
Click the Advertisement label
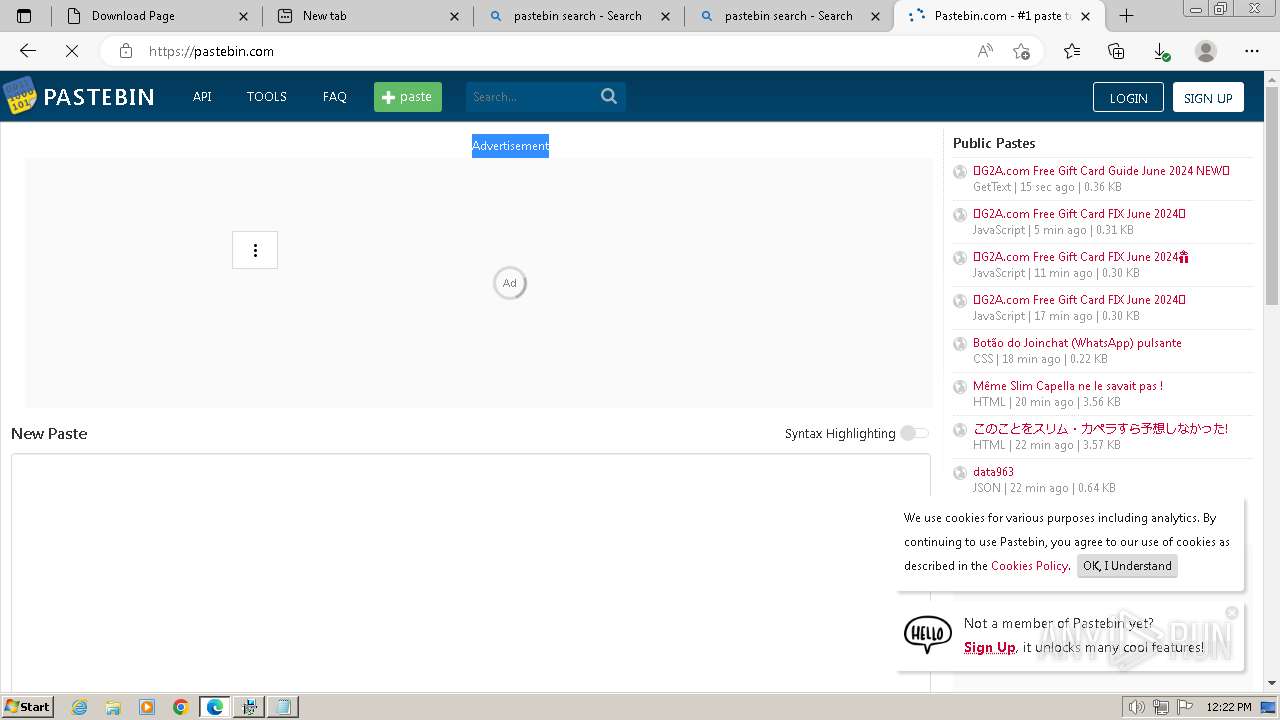click(x=510, y=146)
